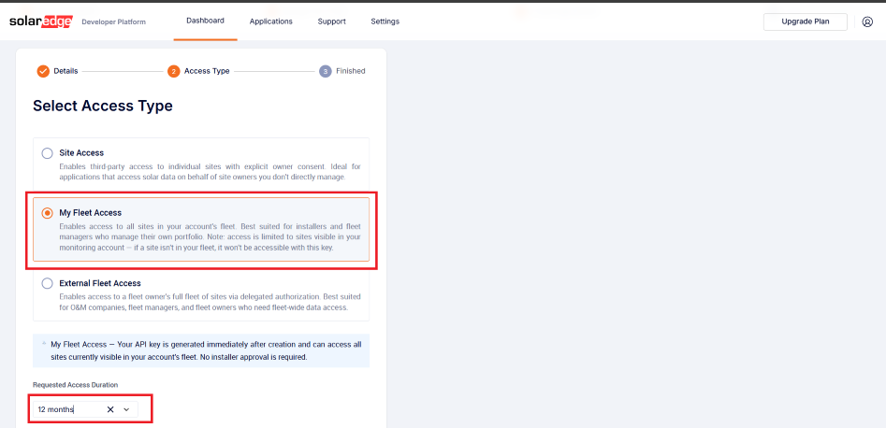
Task: Select the Site Access radio button
Action: coord(47,153)
